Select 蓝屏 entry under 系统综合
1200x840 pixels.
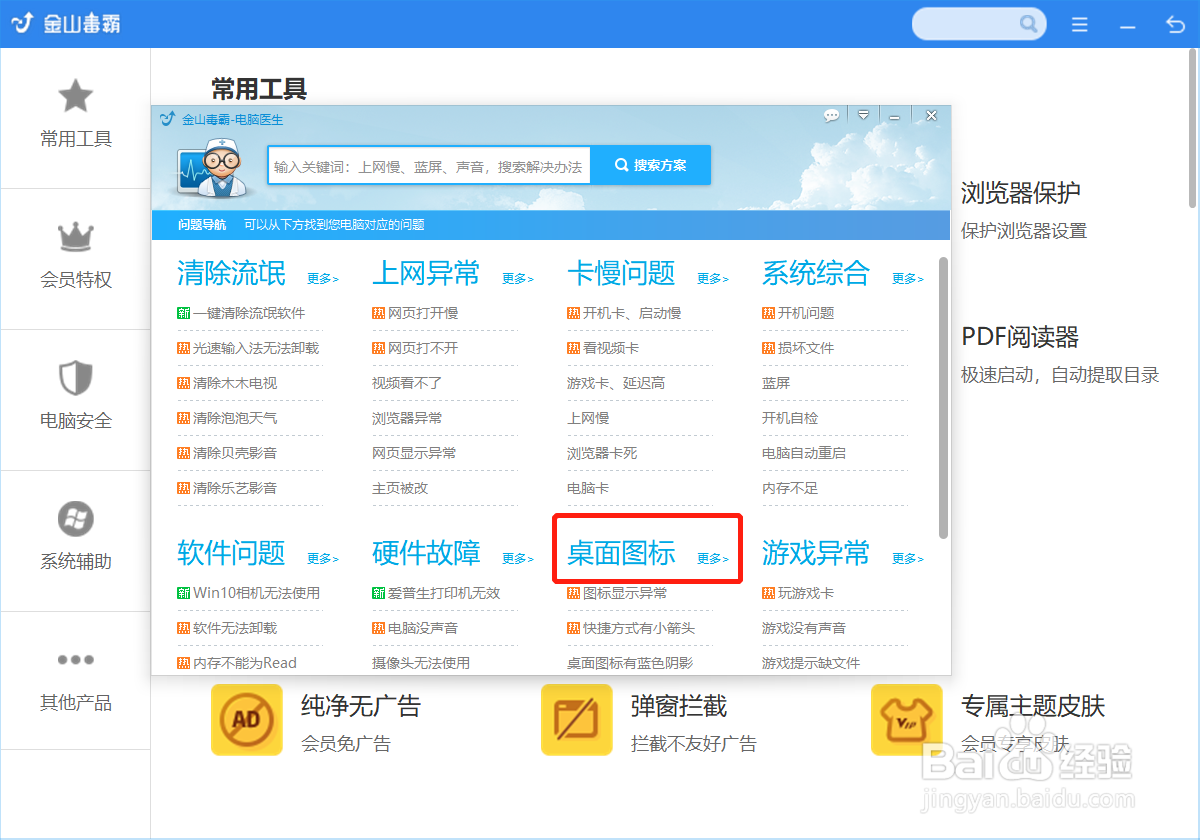coord(776,383)
